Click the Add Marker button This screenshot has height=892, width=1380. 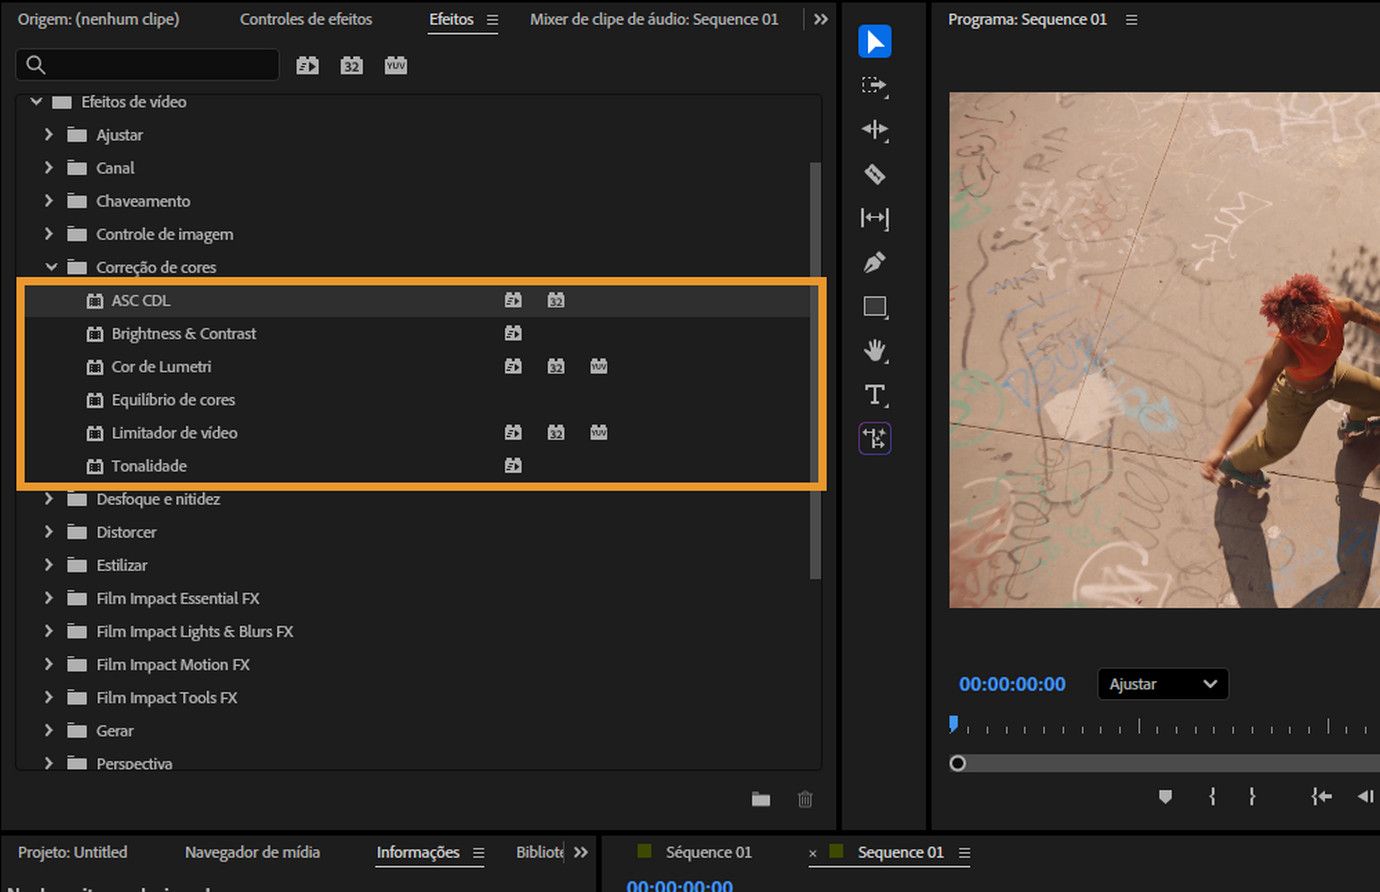point(1165,796)
